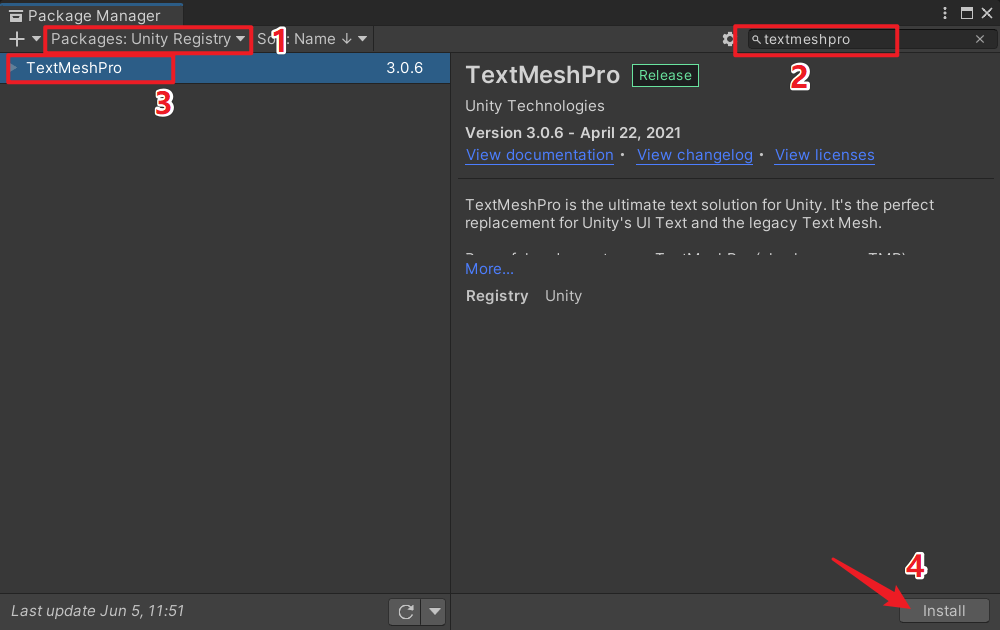
Task: Open the window kebab options menu
Action: pos(945,13)
